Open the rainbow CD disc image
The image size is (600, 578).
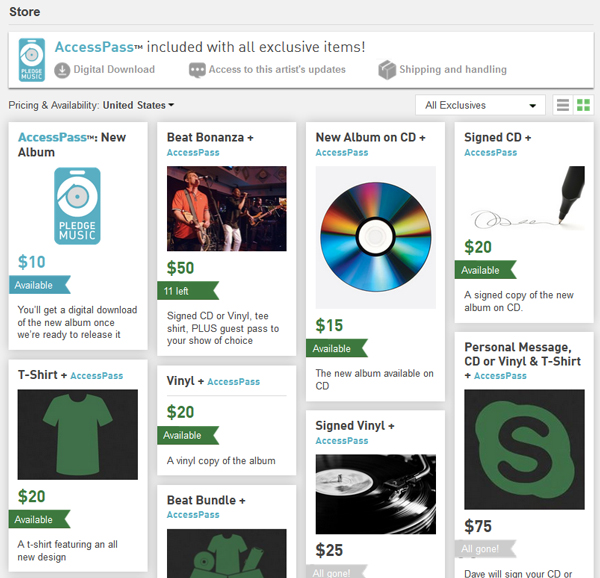(x=375, y=237)
